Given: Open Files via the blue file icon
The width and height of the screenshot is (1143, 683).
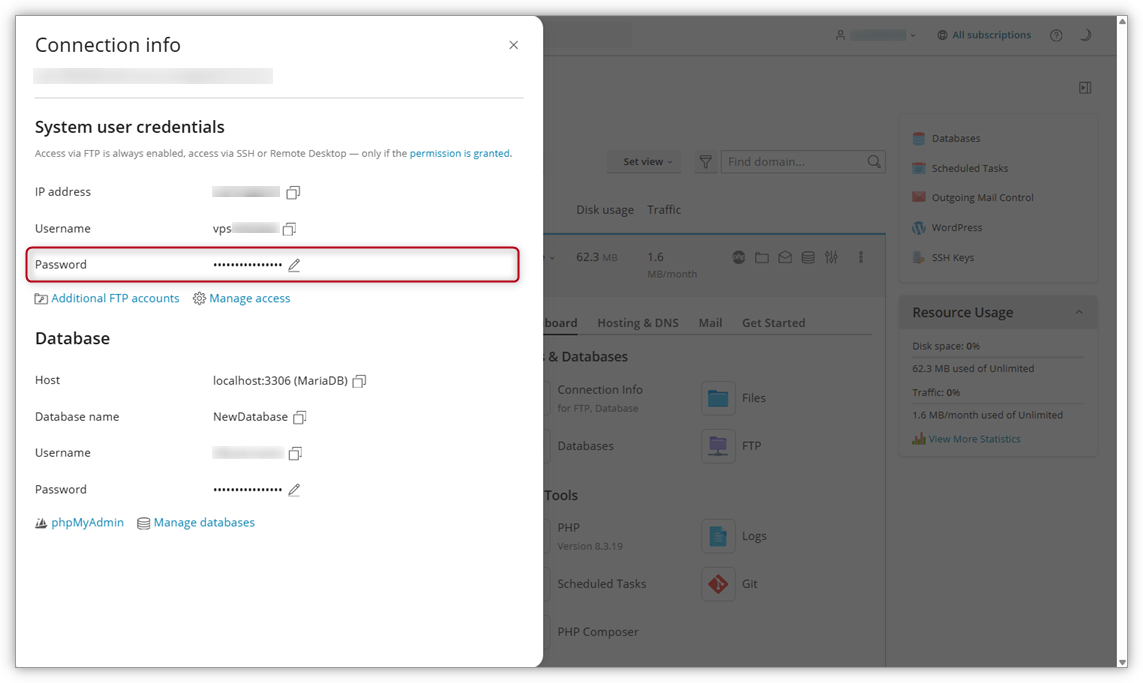Looking at the screenshot, I should [x=718, y=398].
